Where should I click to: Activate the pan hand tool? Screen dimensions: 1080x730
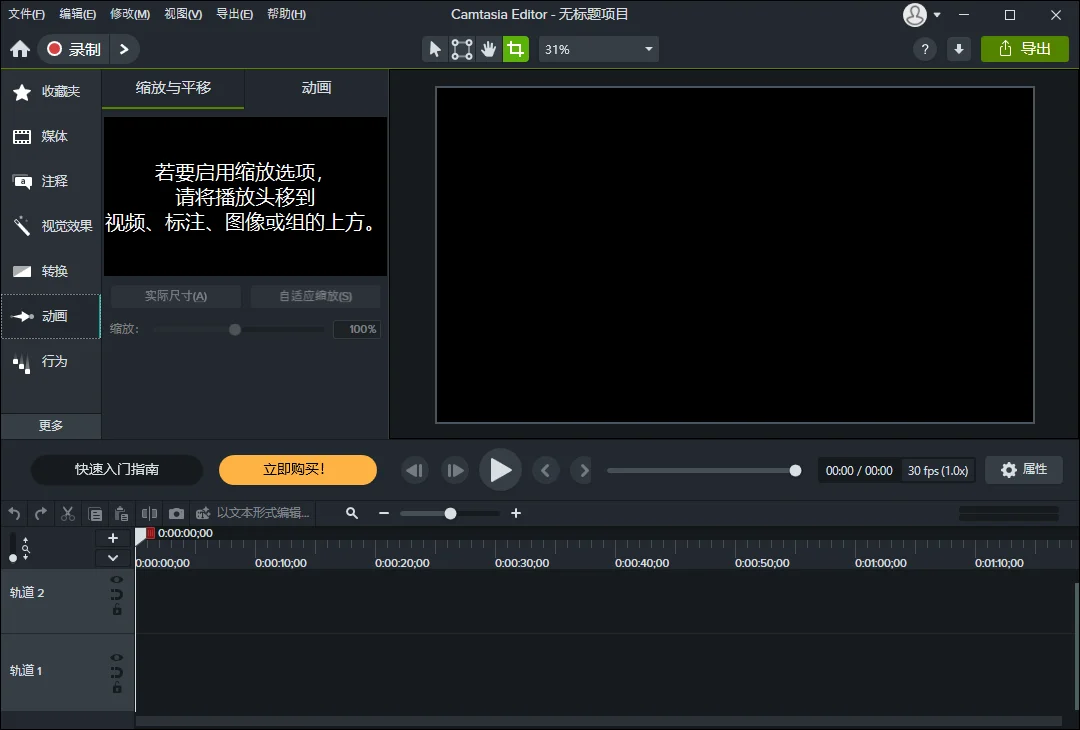[488, 49]
